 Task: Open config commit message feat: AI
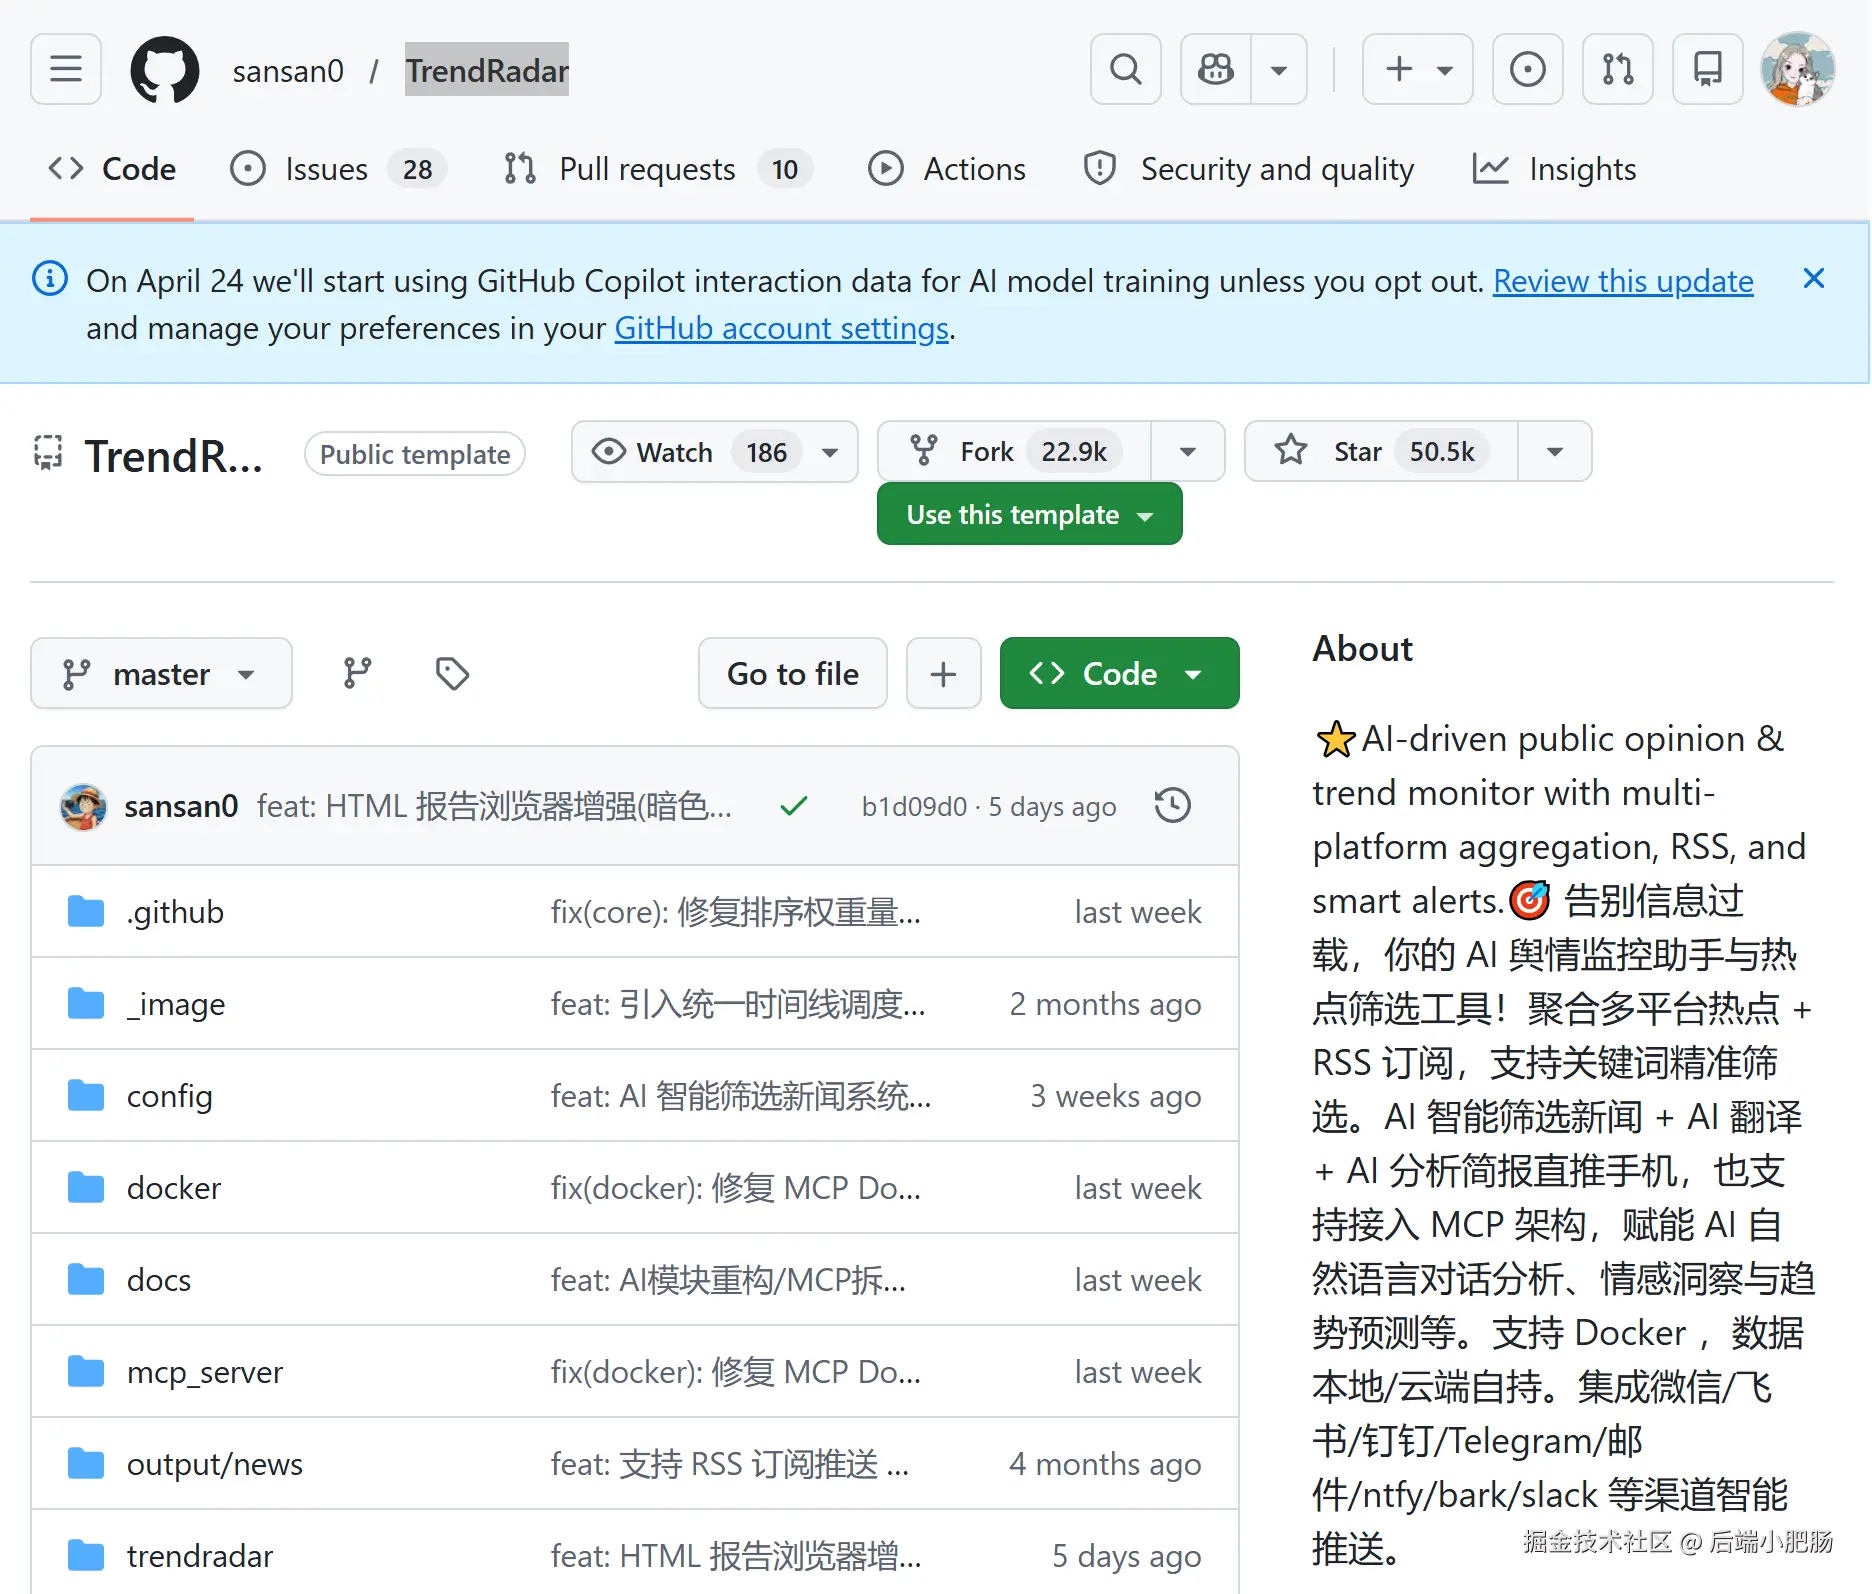click(x=741, y=1096)
